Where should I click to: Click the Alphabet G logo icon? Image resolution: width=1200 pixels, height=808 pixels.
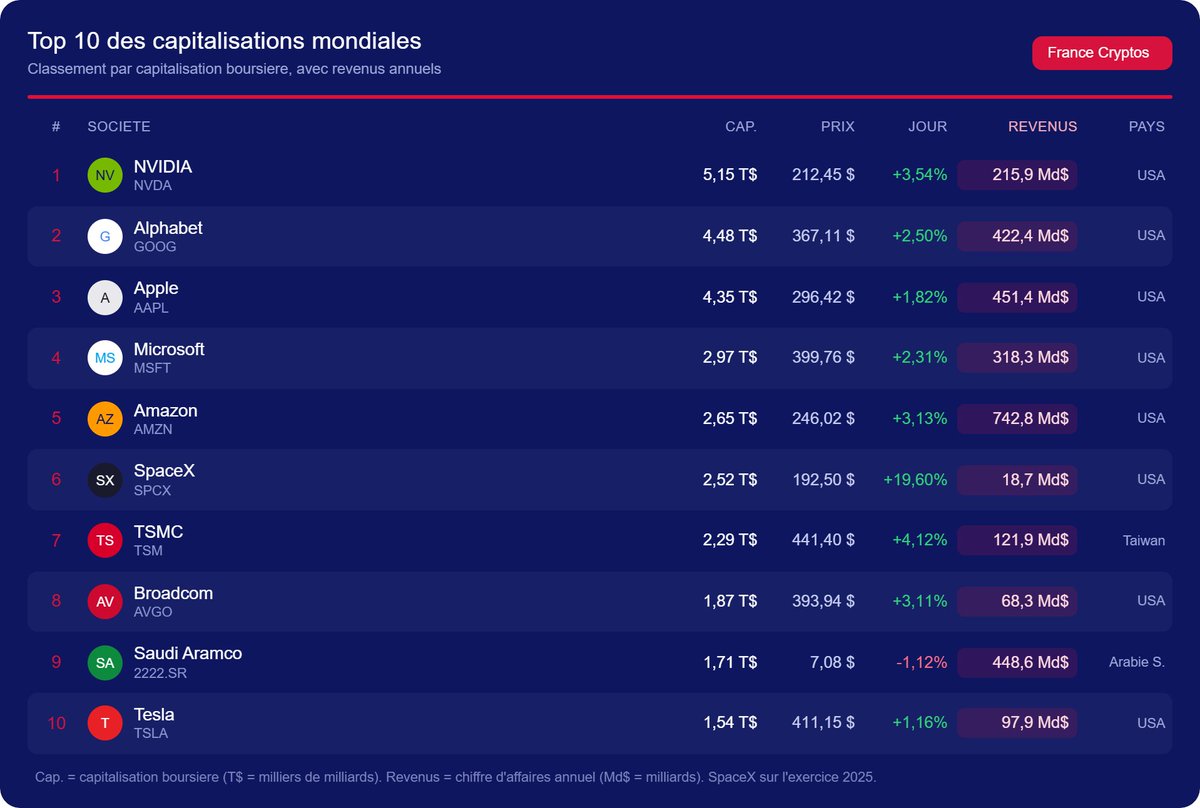pos(105,236)
